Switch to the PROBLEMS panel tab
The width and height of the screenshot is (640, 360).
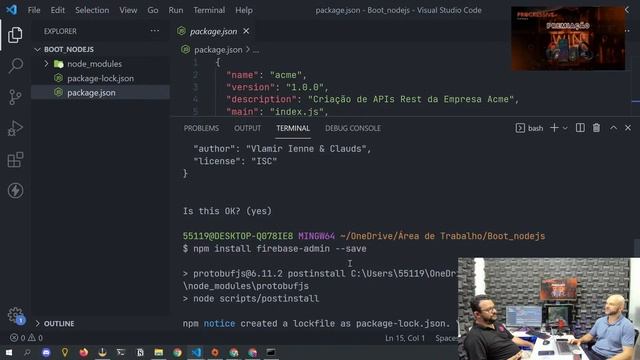[x=201, y=128]
